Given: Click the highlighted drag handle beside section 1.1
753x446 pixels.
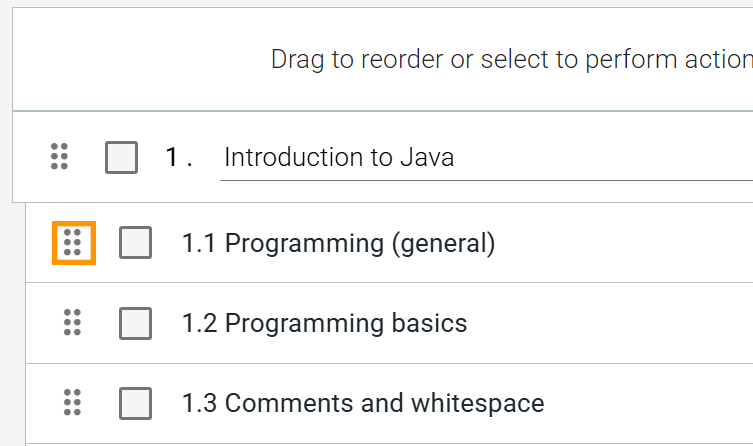Looking at the screenshot, I should [x=73, y=243].
